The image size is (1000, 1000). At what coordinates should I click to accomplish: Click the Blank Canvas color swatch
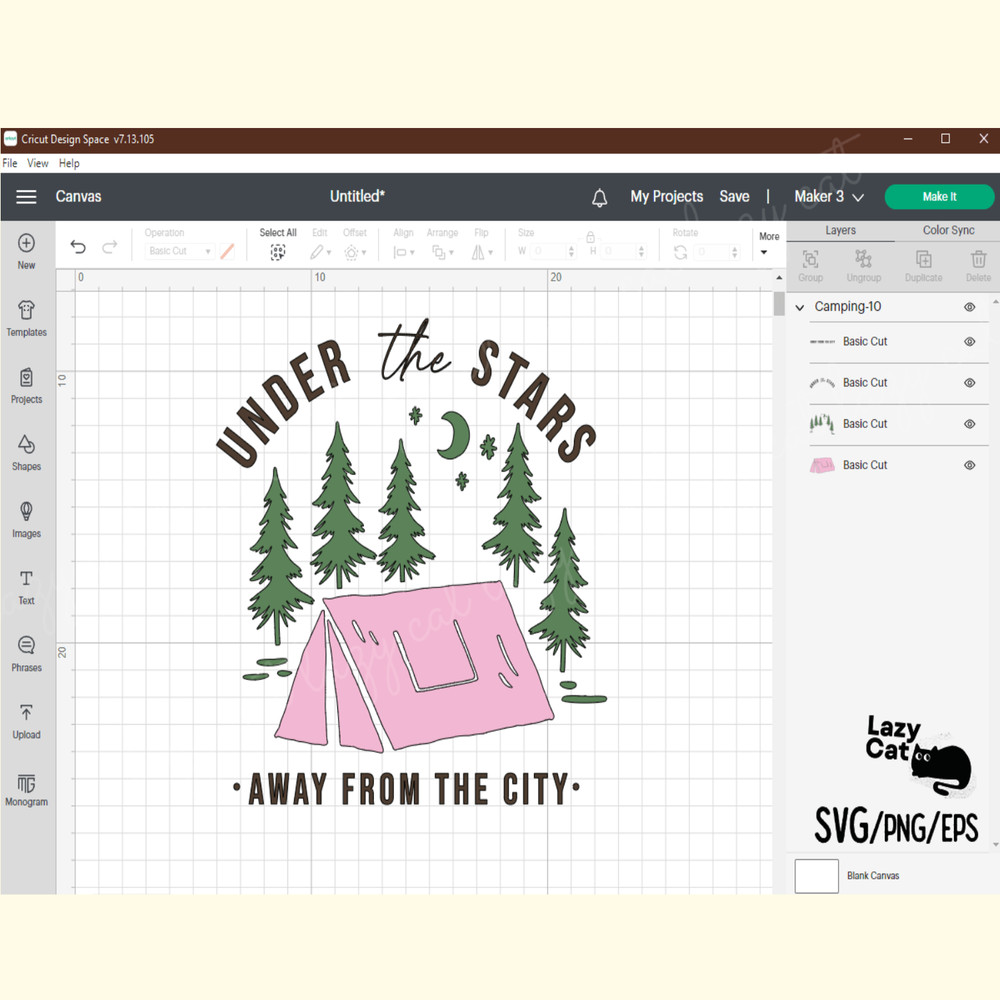816,875
